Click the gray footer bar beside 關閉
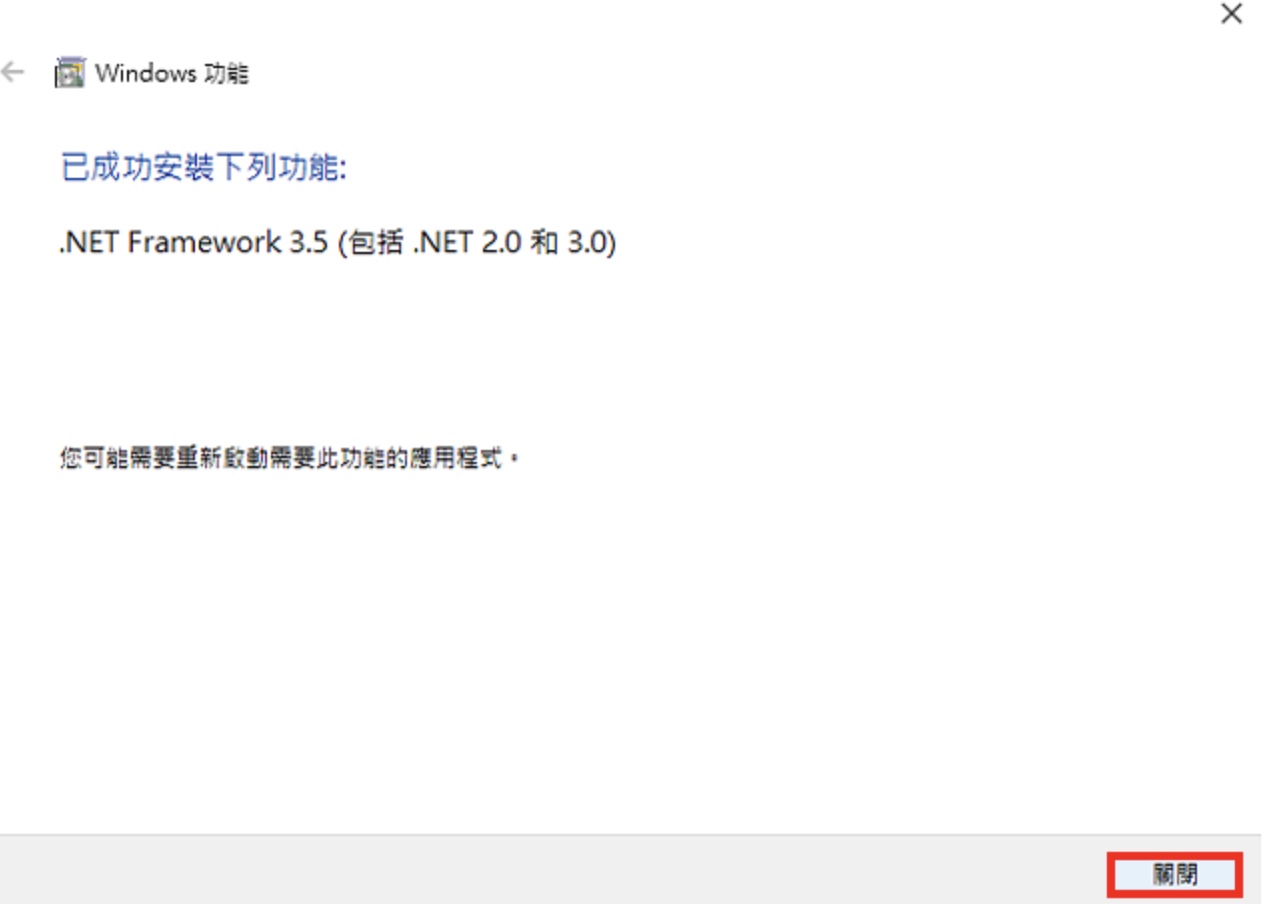 tap(550, 870)
